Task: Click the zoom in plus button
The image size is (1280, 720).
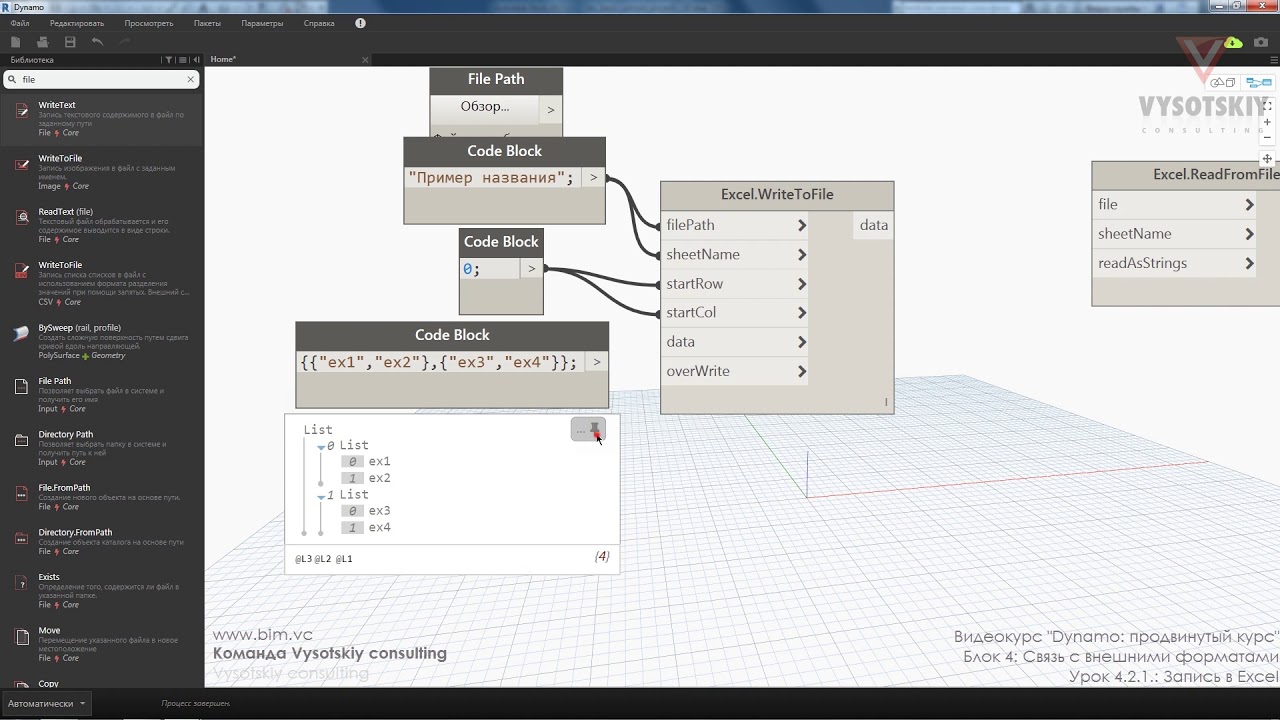Action: 1267,121
